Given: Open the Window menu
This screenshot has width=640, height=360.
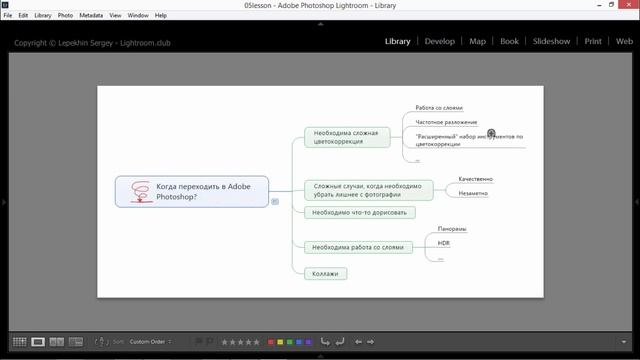Looking at the screenshot, I should [x=138, y=16].
